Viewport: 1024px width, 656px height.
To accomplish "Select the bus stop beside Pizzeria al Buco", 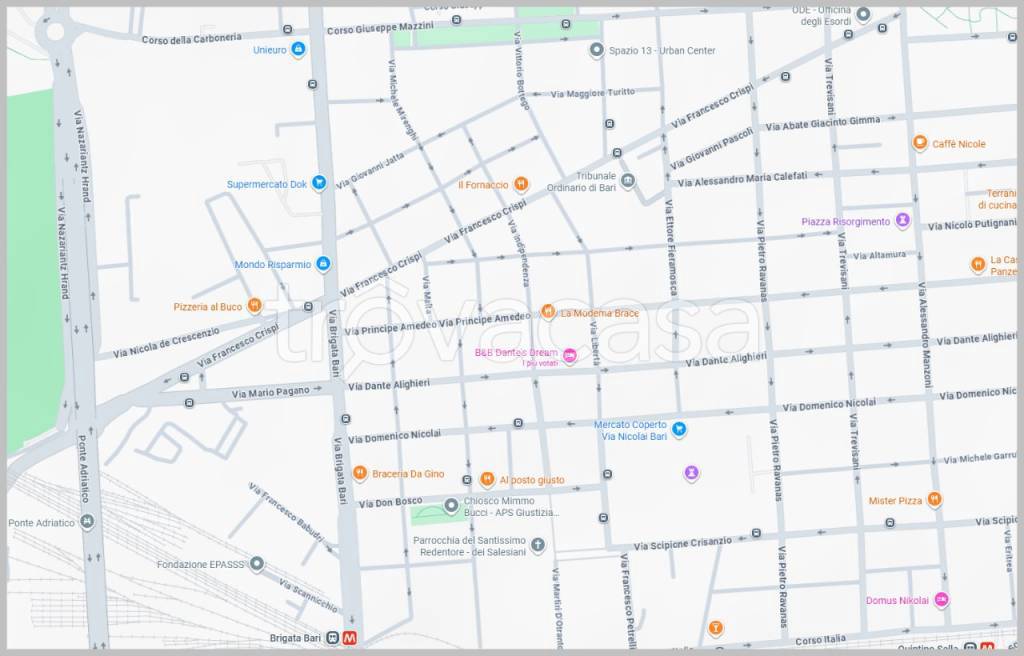I will pos(308,306).
